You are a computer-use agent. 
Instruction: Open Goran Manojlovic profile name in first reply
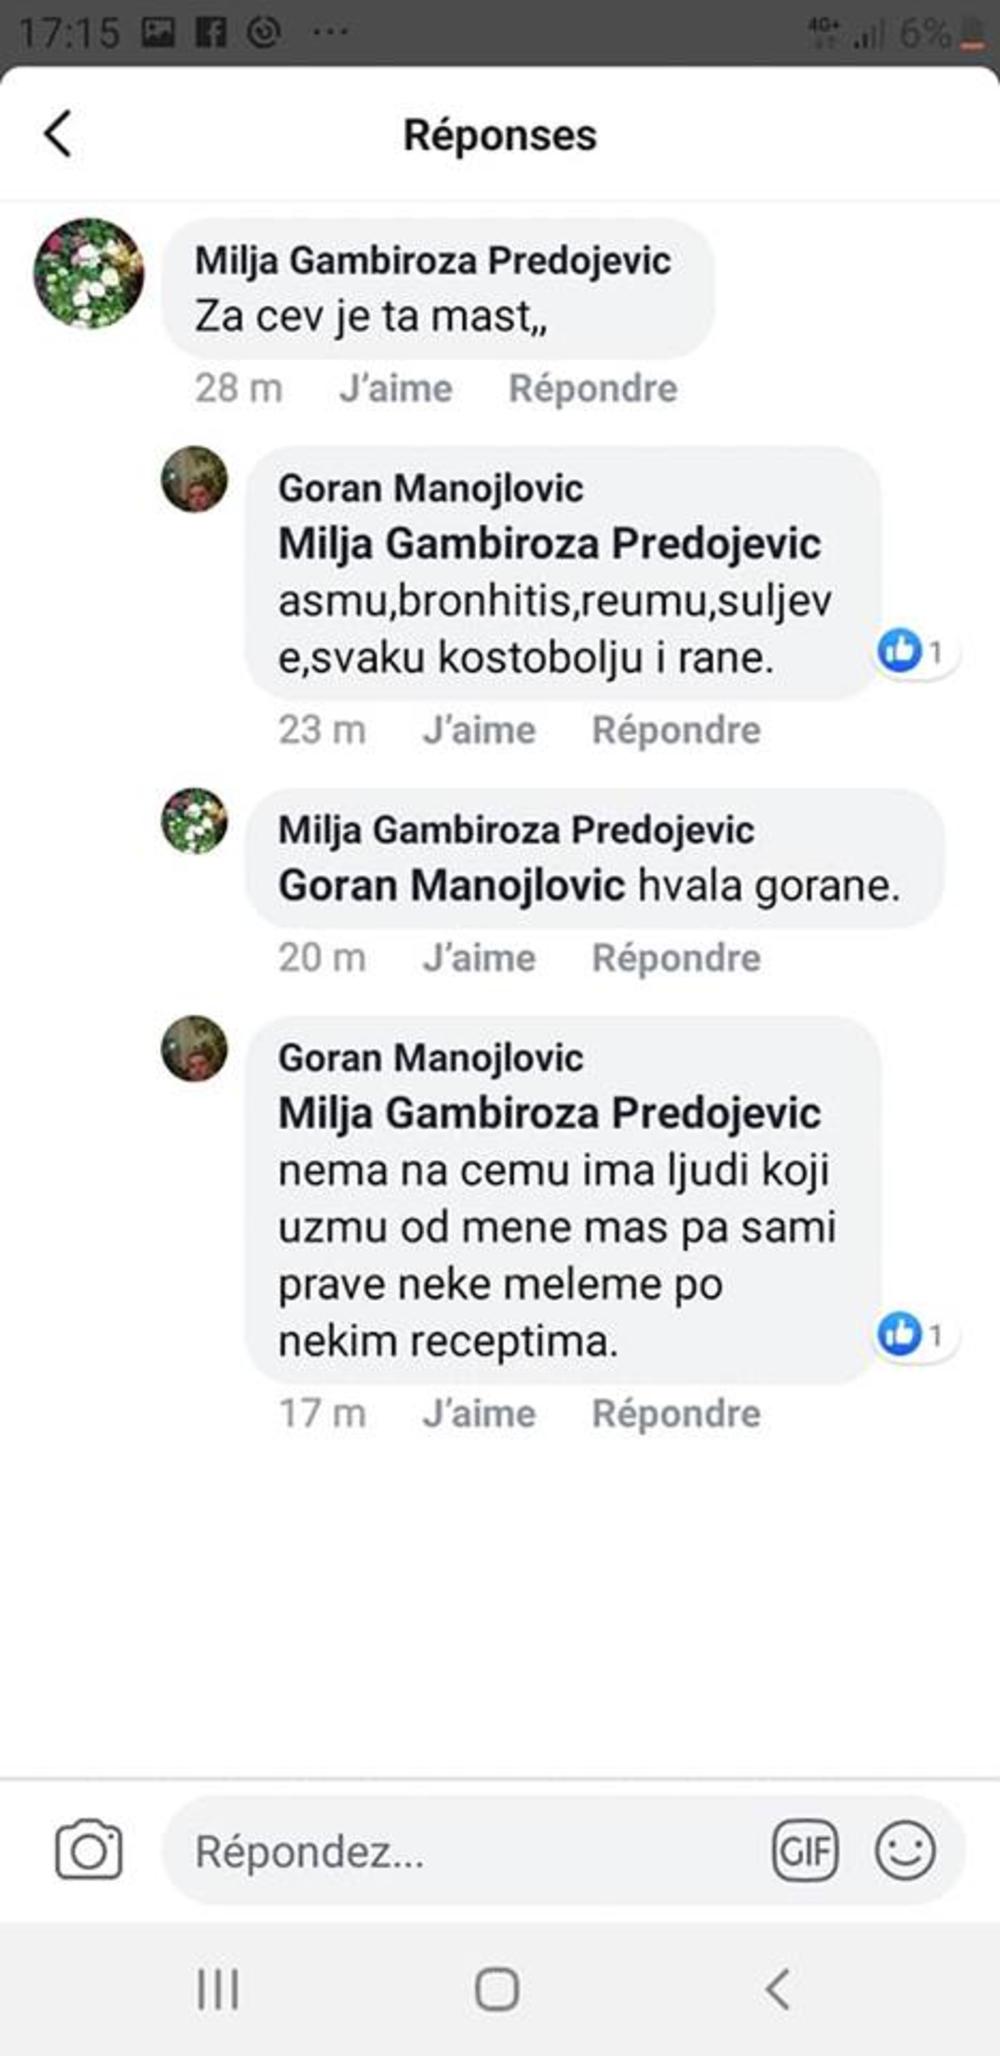coord(431,489)
